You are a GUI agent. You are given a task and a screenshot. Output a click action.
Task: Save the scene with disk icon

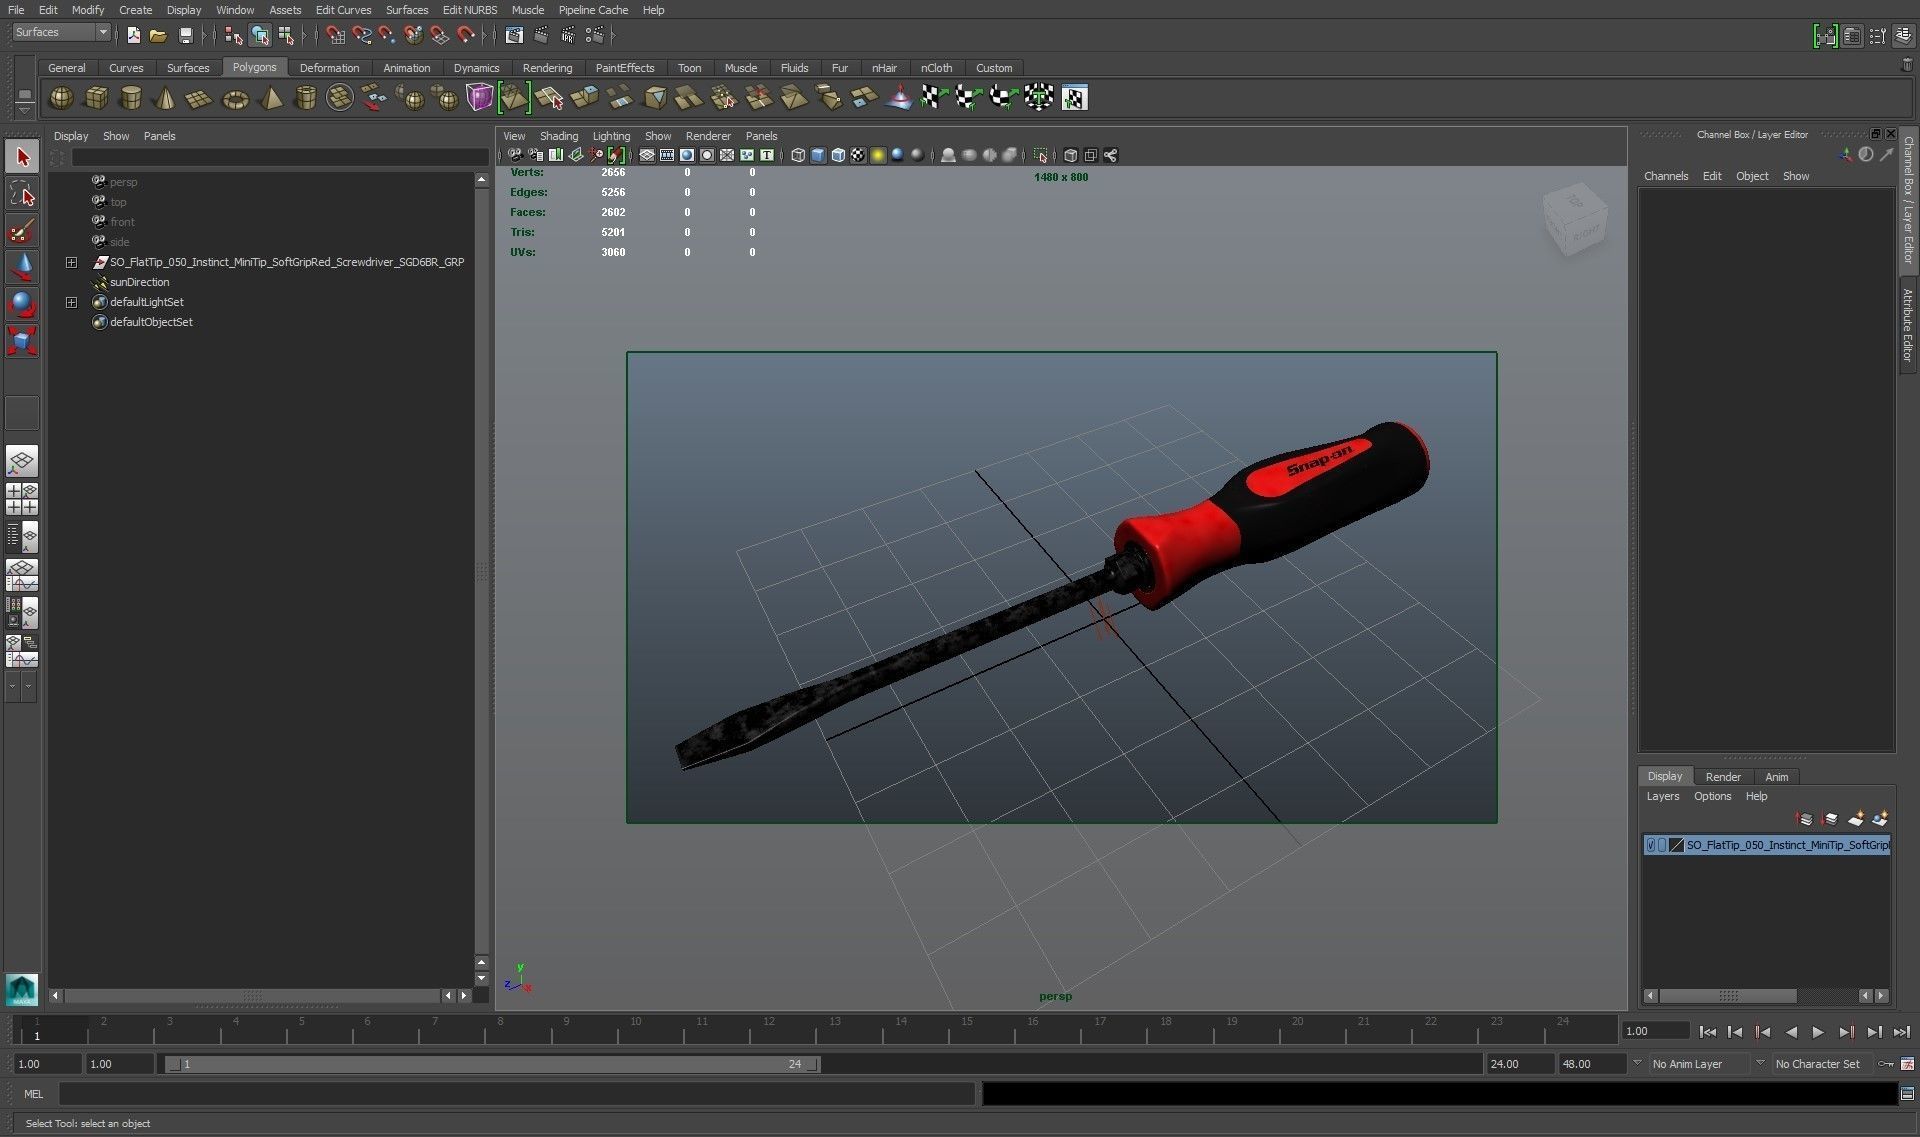pos(185,36)
